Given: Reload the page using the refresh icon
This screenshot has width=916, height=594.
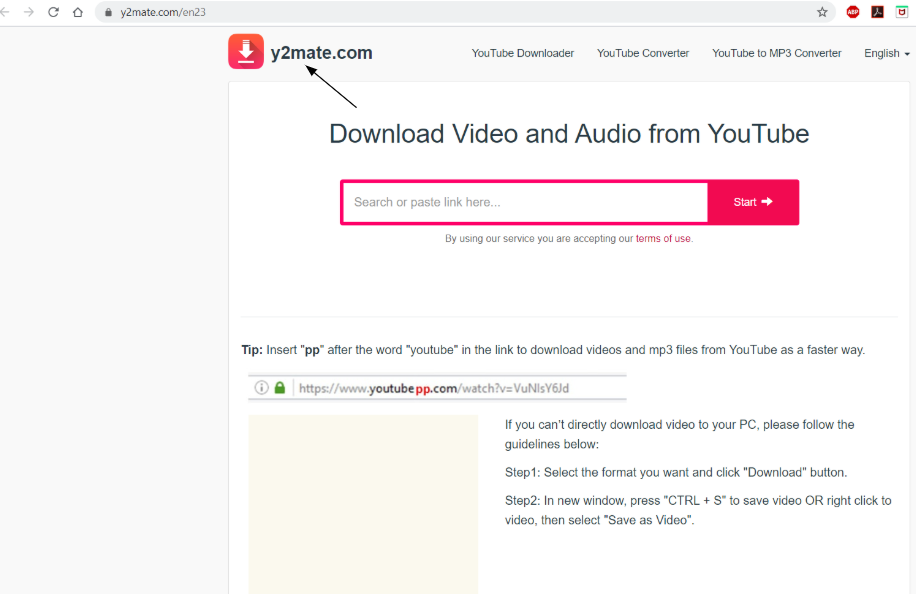Looking at the screenshot, I should click(x=53, y=12).
